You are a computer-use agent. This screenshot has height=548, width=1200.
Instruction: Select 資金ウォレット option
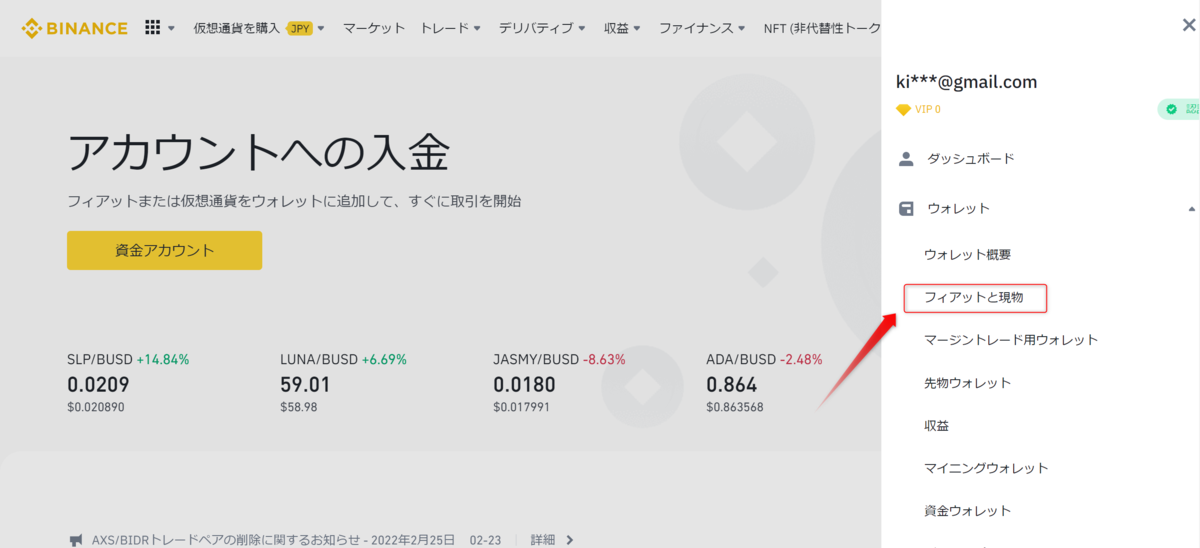[x=968, y=511]
